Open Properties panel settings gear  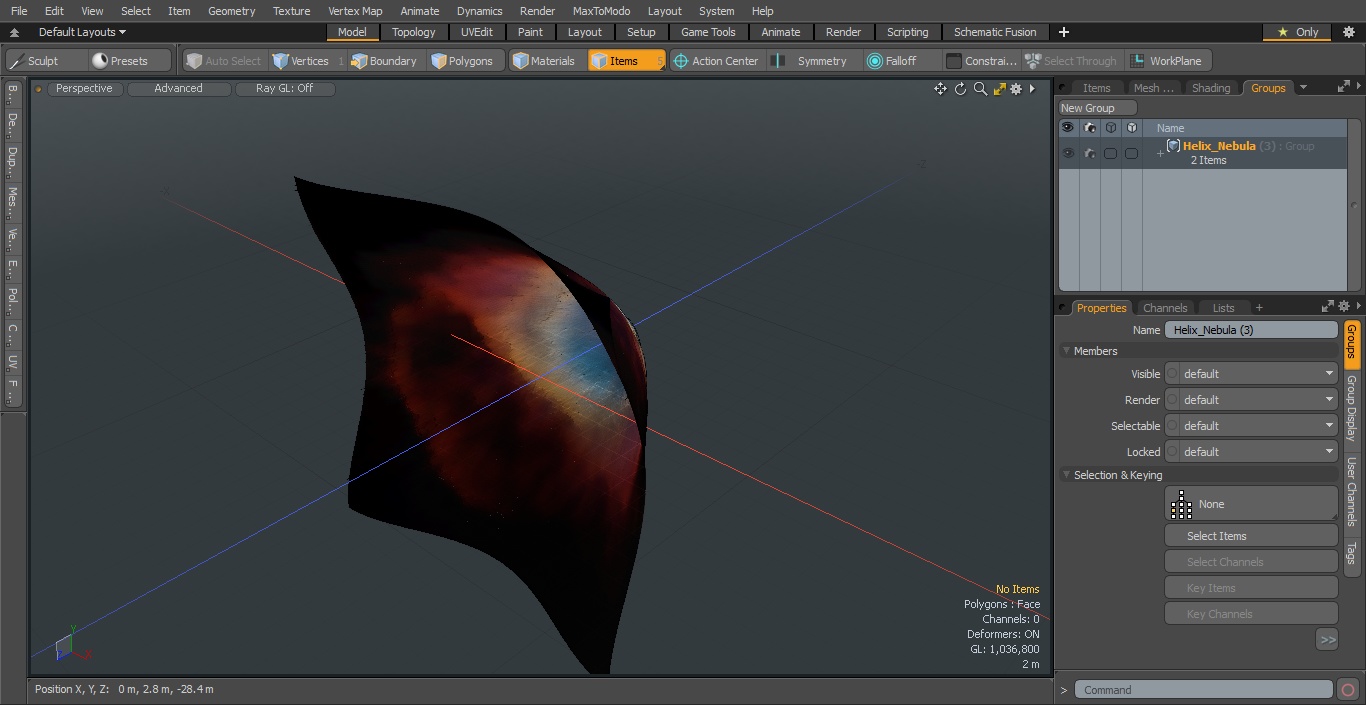click(x=1344, y=307)
